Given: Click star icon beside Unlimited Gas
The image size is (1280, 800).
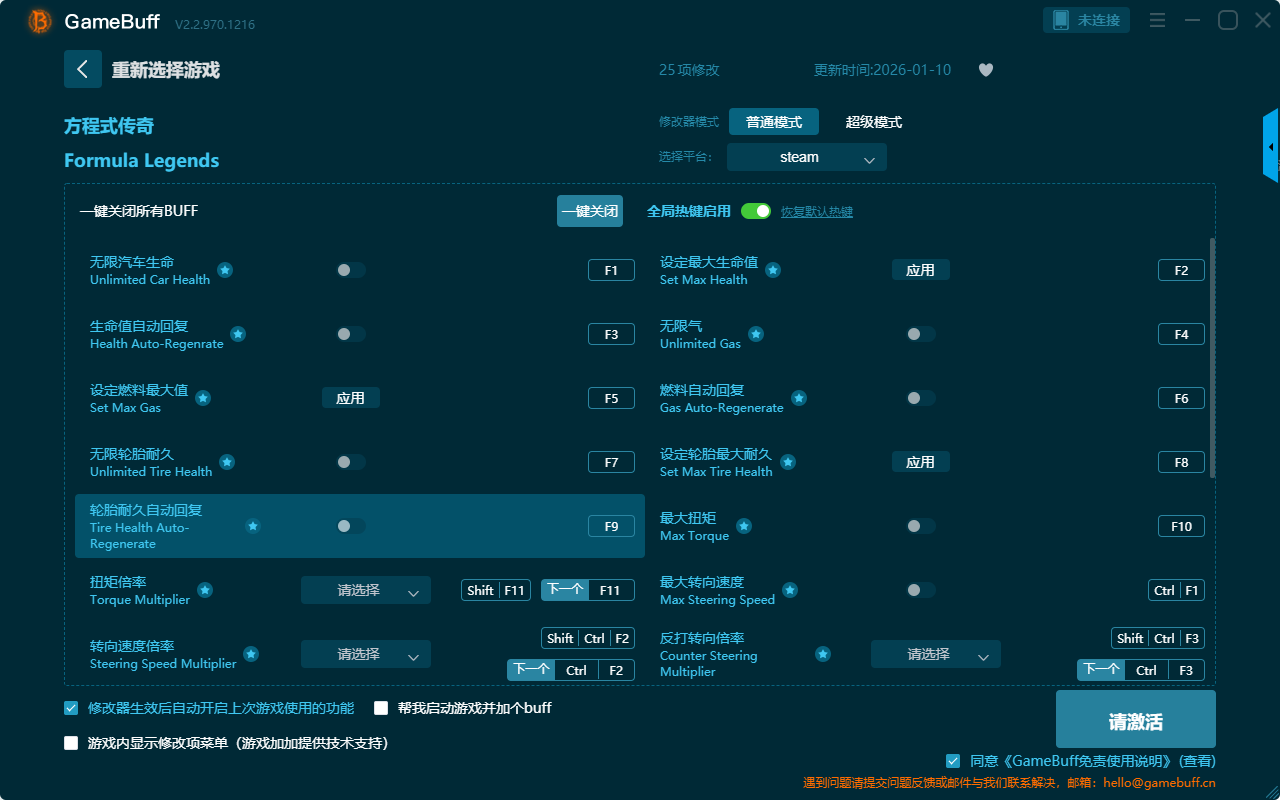Looking at the screenshot, I should tap(756, 334).
